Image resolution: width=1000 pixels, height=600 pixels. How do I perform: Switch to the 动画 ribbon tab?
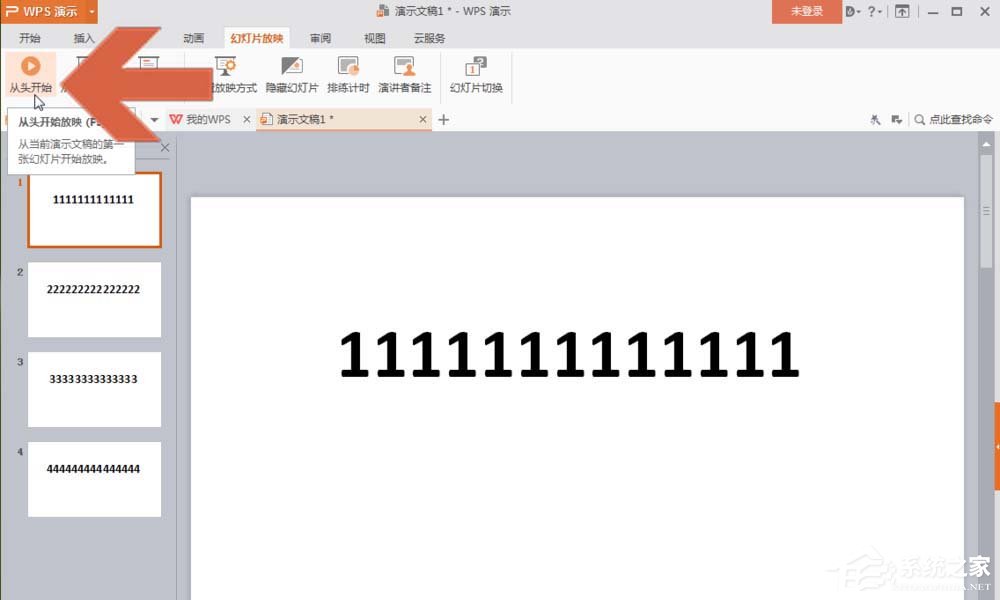click(x=193, y=38)
